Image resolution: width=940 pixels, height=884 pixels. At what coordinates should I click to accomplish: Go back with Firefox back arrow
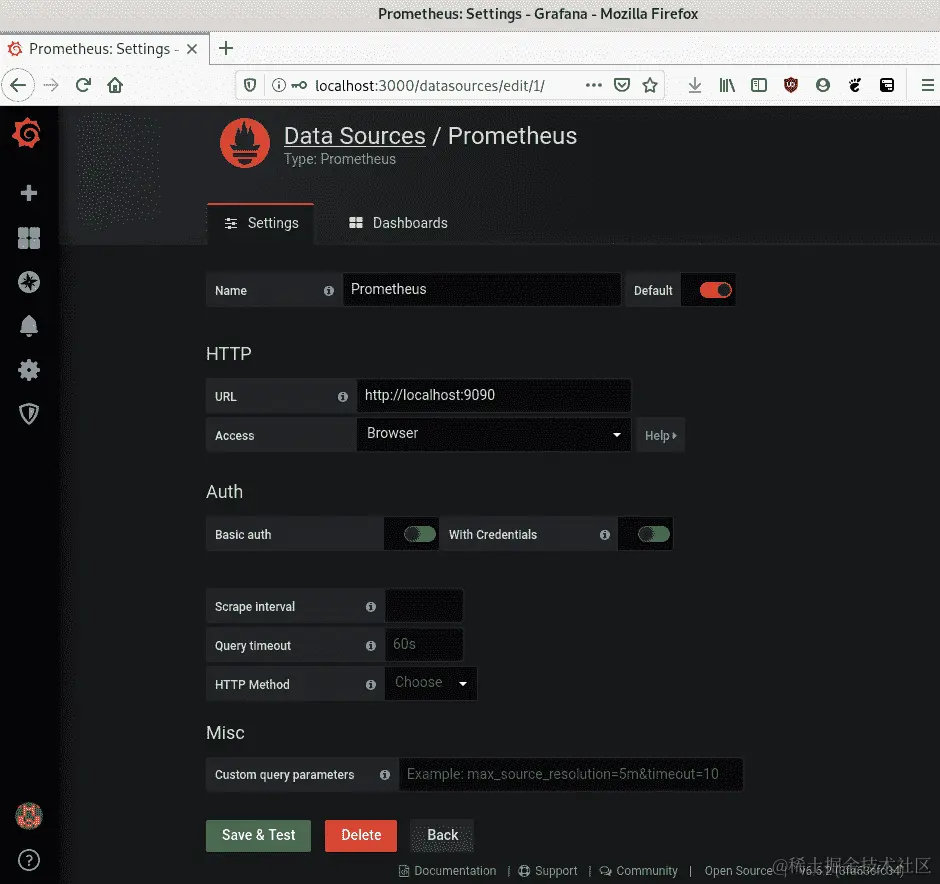point(18,85)
